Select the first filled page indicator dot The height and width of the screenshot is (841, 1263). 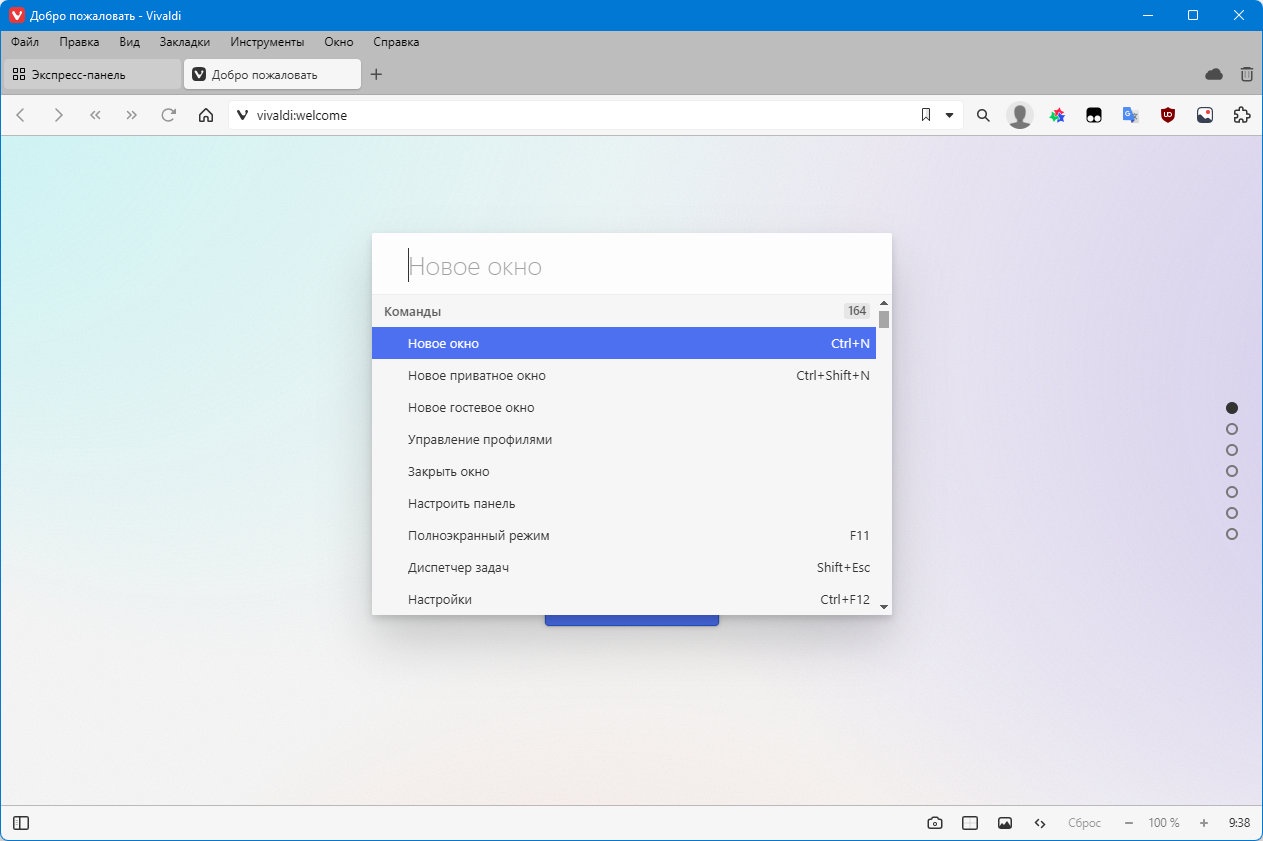[x=1232, y=408]
